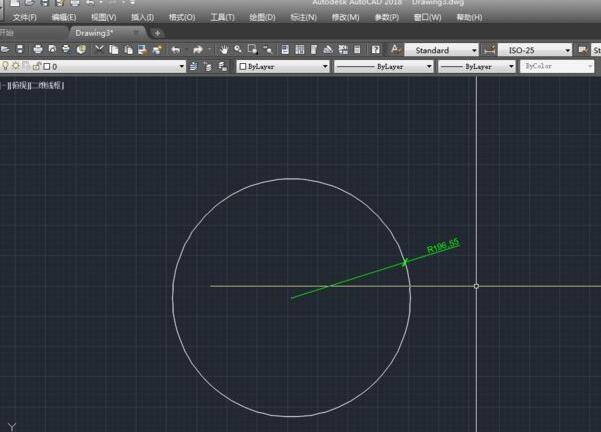Image resolution: width=601 pixels, height=432 pixels.
Task: Expand the Standard text style dropdown
Action: (474, 49)
